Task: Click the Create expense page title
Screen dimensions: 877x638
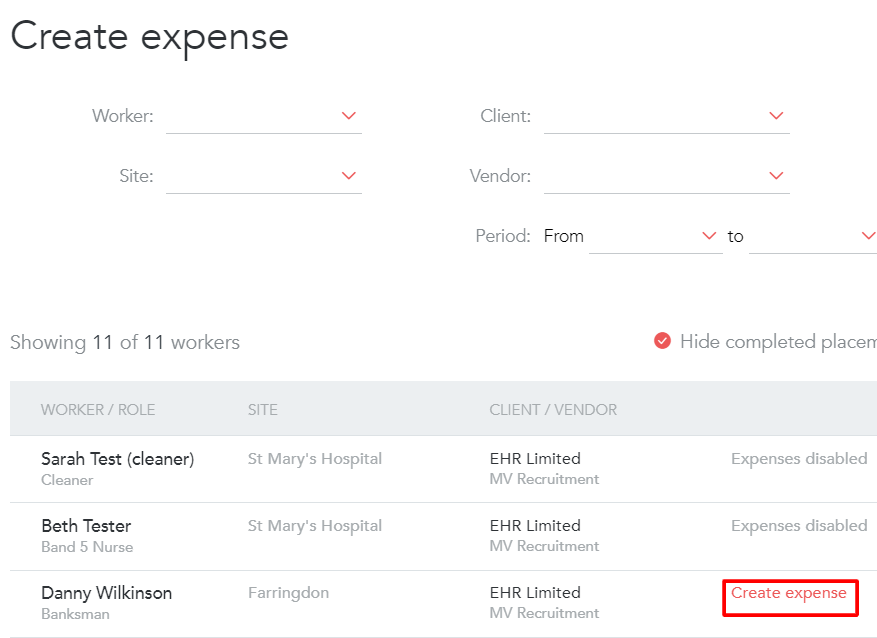Action: (148, 36)
